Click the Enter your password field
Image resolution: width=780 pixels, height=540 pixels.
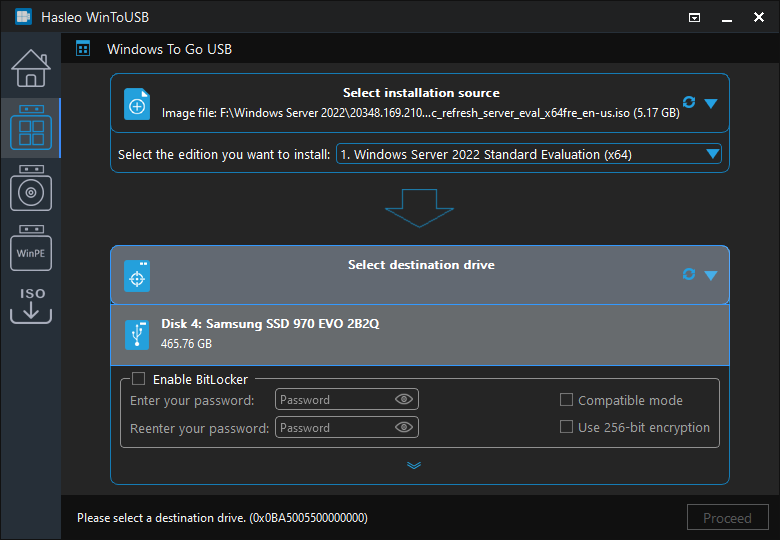333,400
